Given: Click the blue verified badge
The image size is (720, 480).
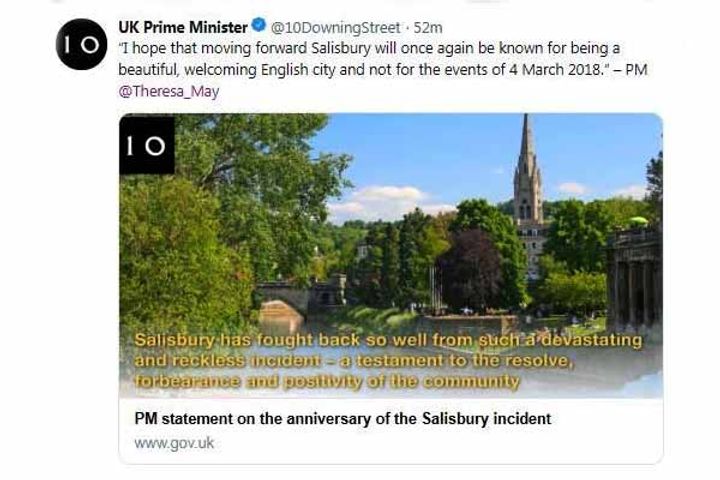Looking at the screenshot, I should 258,27.
